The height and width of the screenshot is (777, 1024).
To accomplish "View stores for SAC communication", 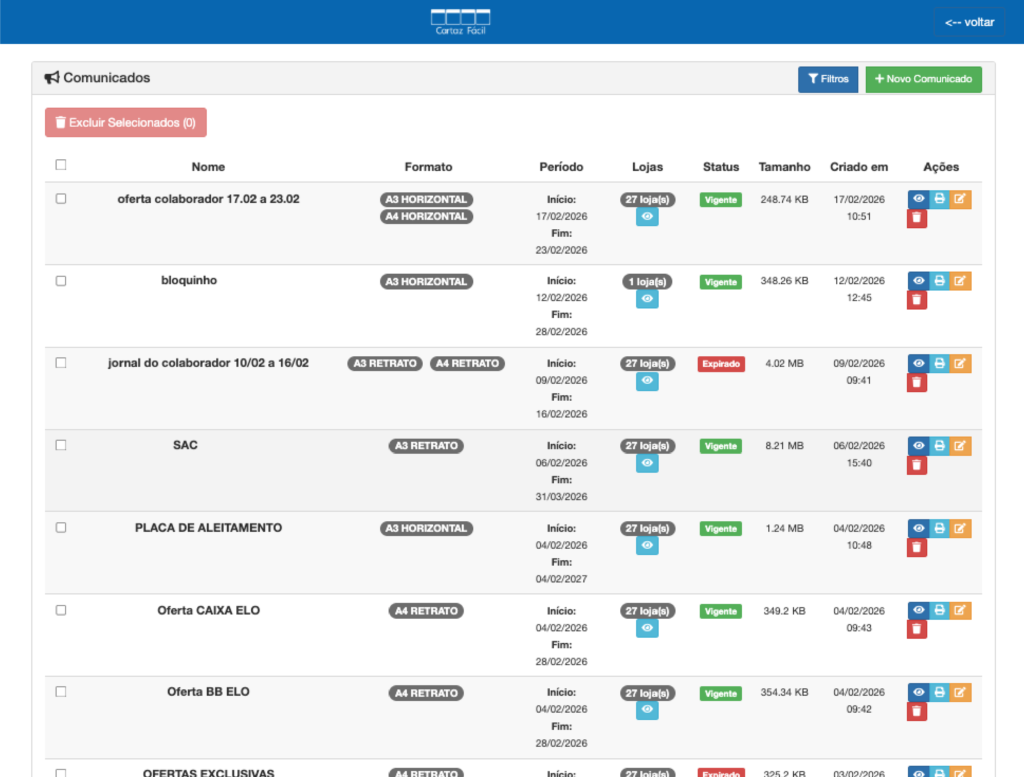I will pyautogui.click(x=647, y=463).
